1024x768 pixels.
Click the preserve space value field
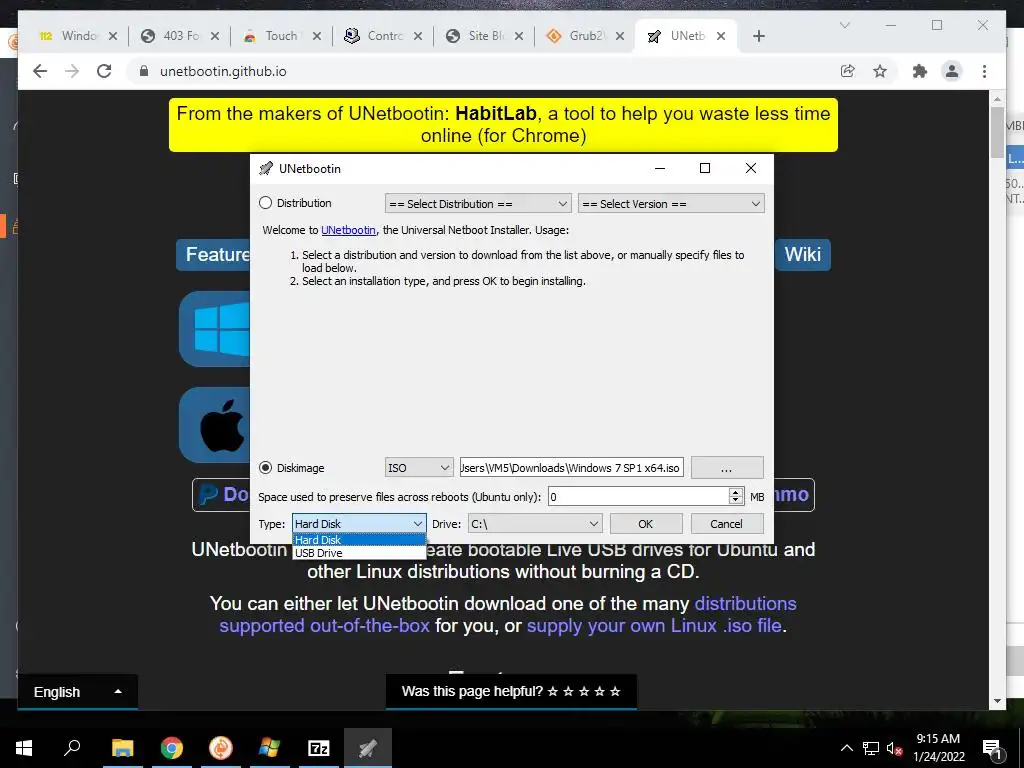pos(639,496)
